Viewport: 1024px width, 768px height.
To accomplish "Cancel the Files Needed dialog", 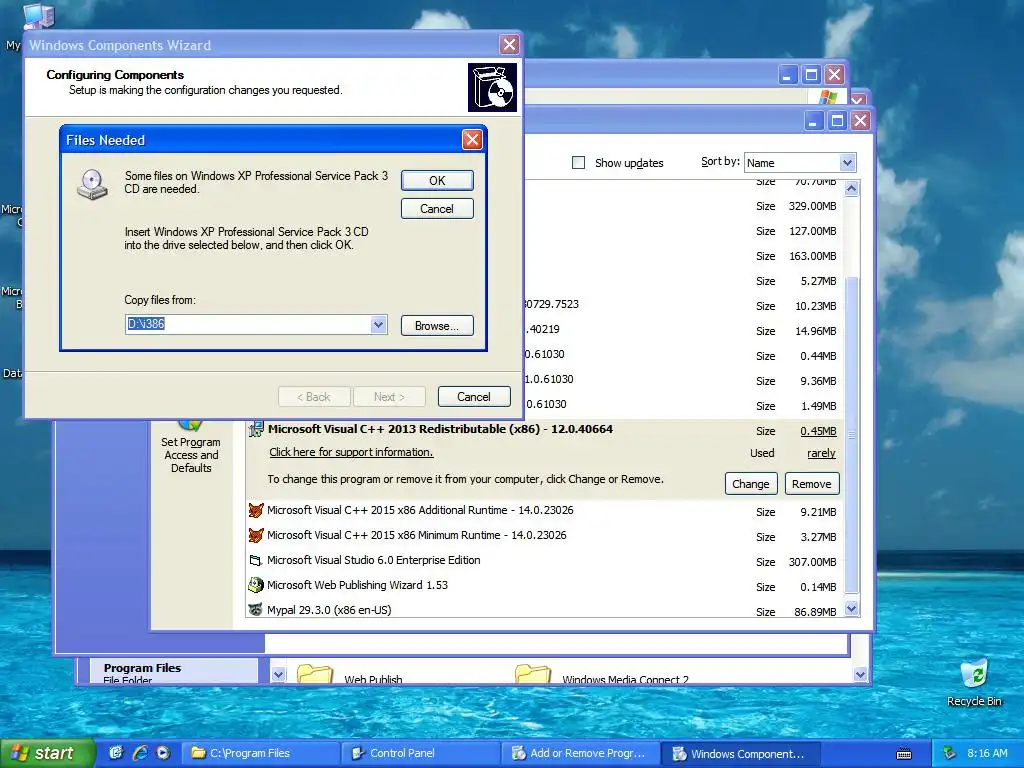I will click(437, 209).
